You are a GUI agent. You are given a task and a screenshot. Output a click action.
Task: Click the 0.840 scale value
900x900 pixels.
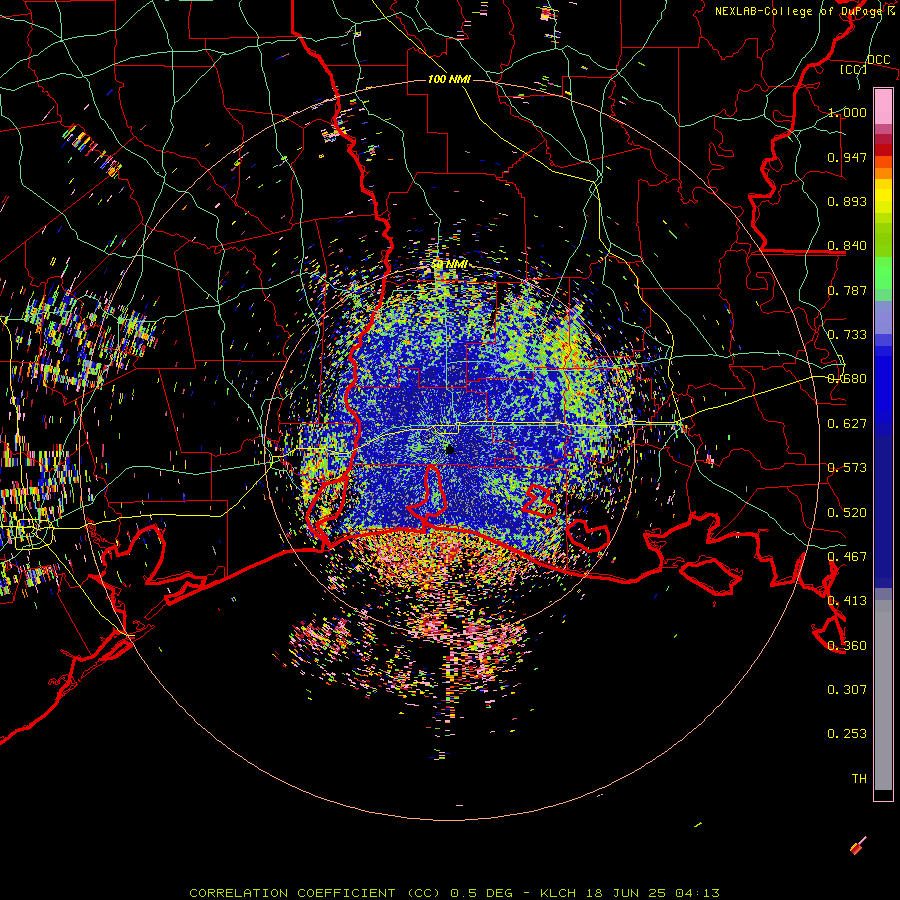point(847,246)
